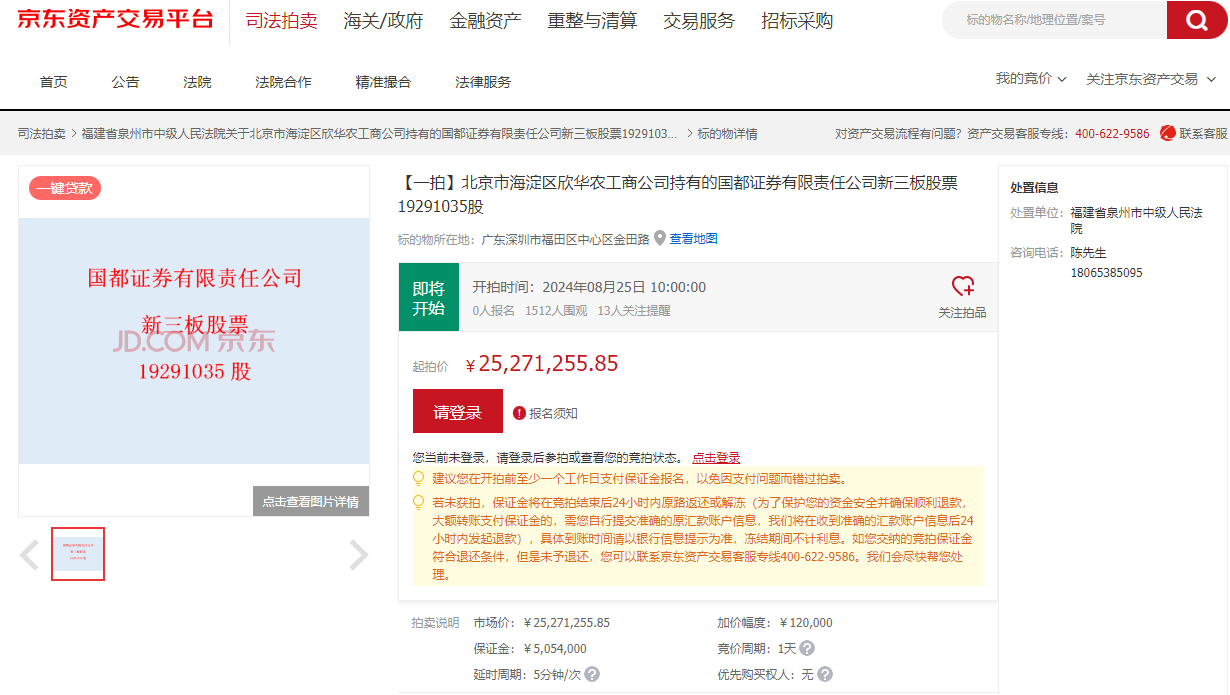Click the auction title 【一拍】北京市海淀区欣华农工商公司
This screenshot has width=1230, height=695.
click(678, 195)
